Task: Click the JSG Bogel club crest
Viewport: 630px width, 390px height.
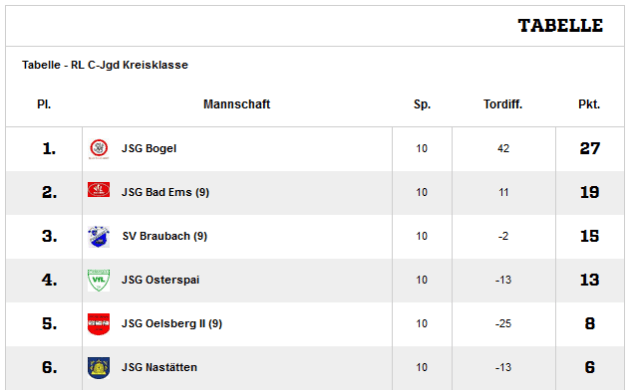Action: (x=99, y=149)
